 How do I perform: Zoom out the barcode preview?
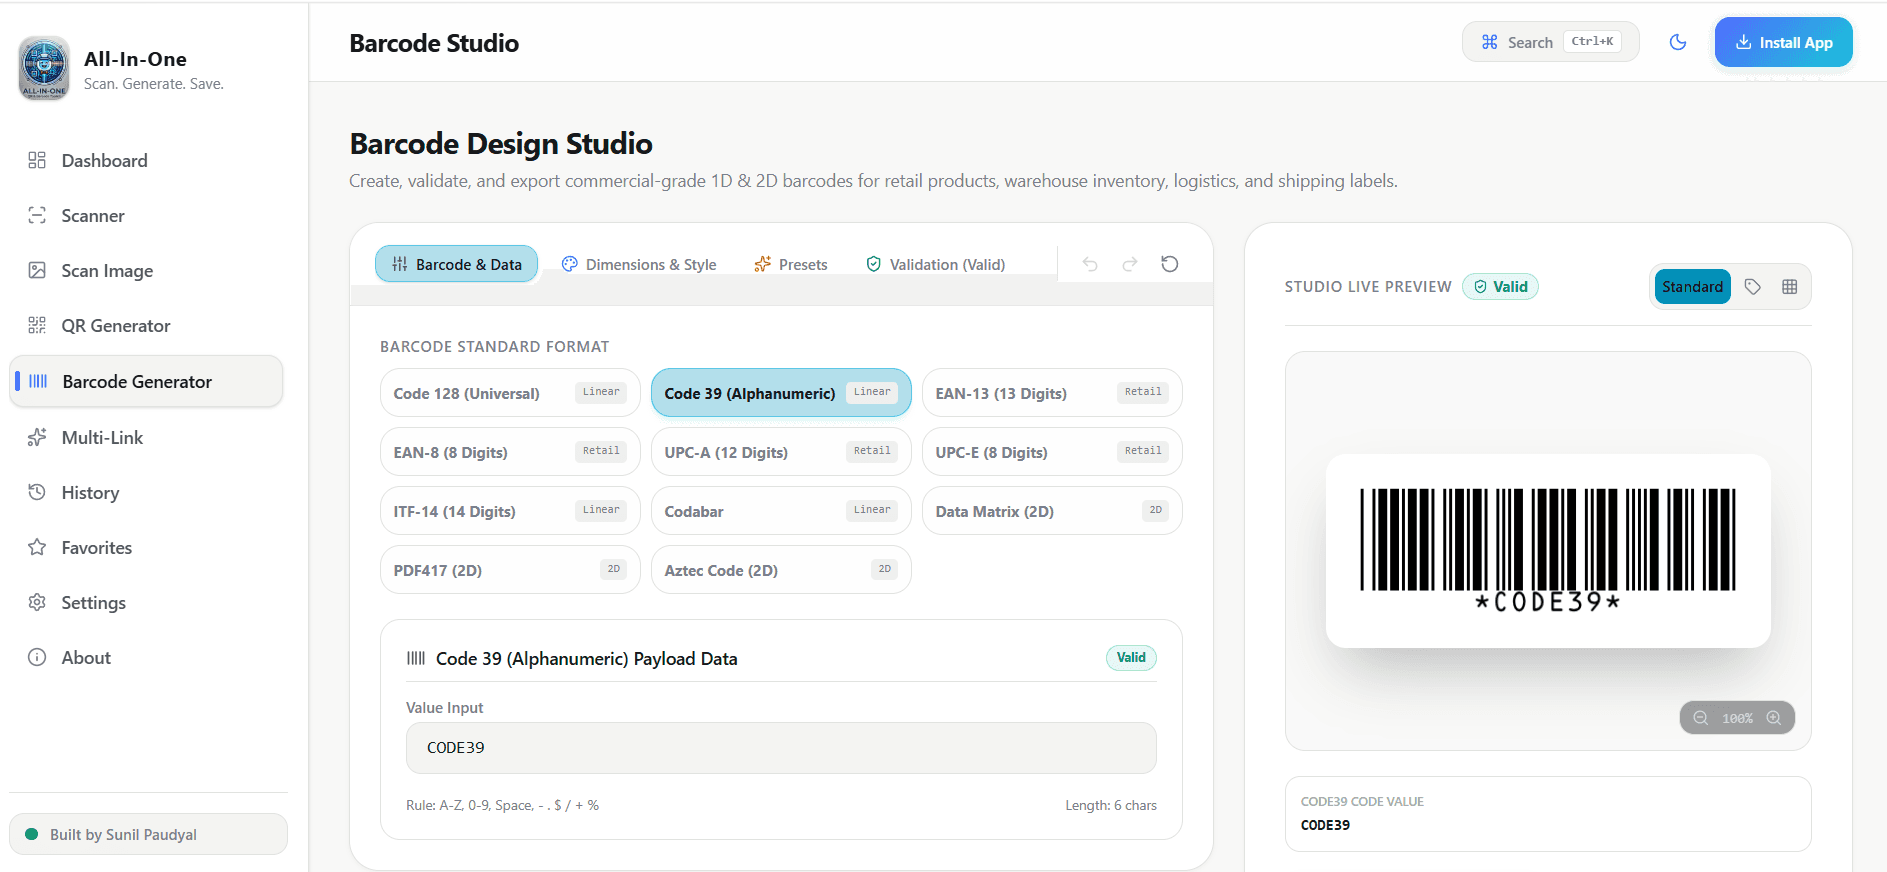click(x=1700, y=718)
